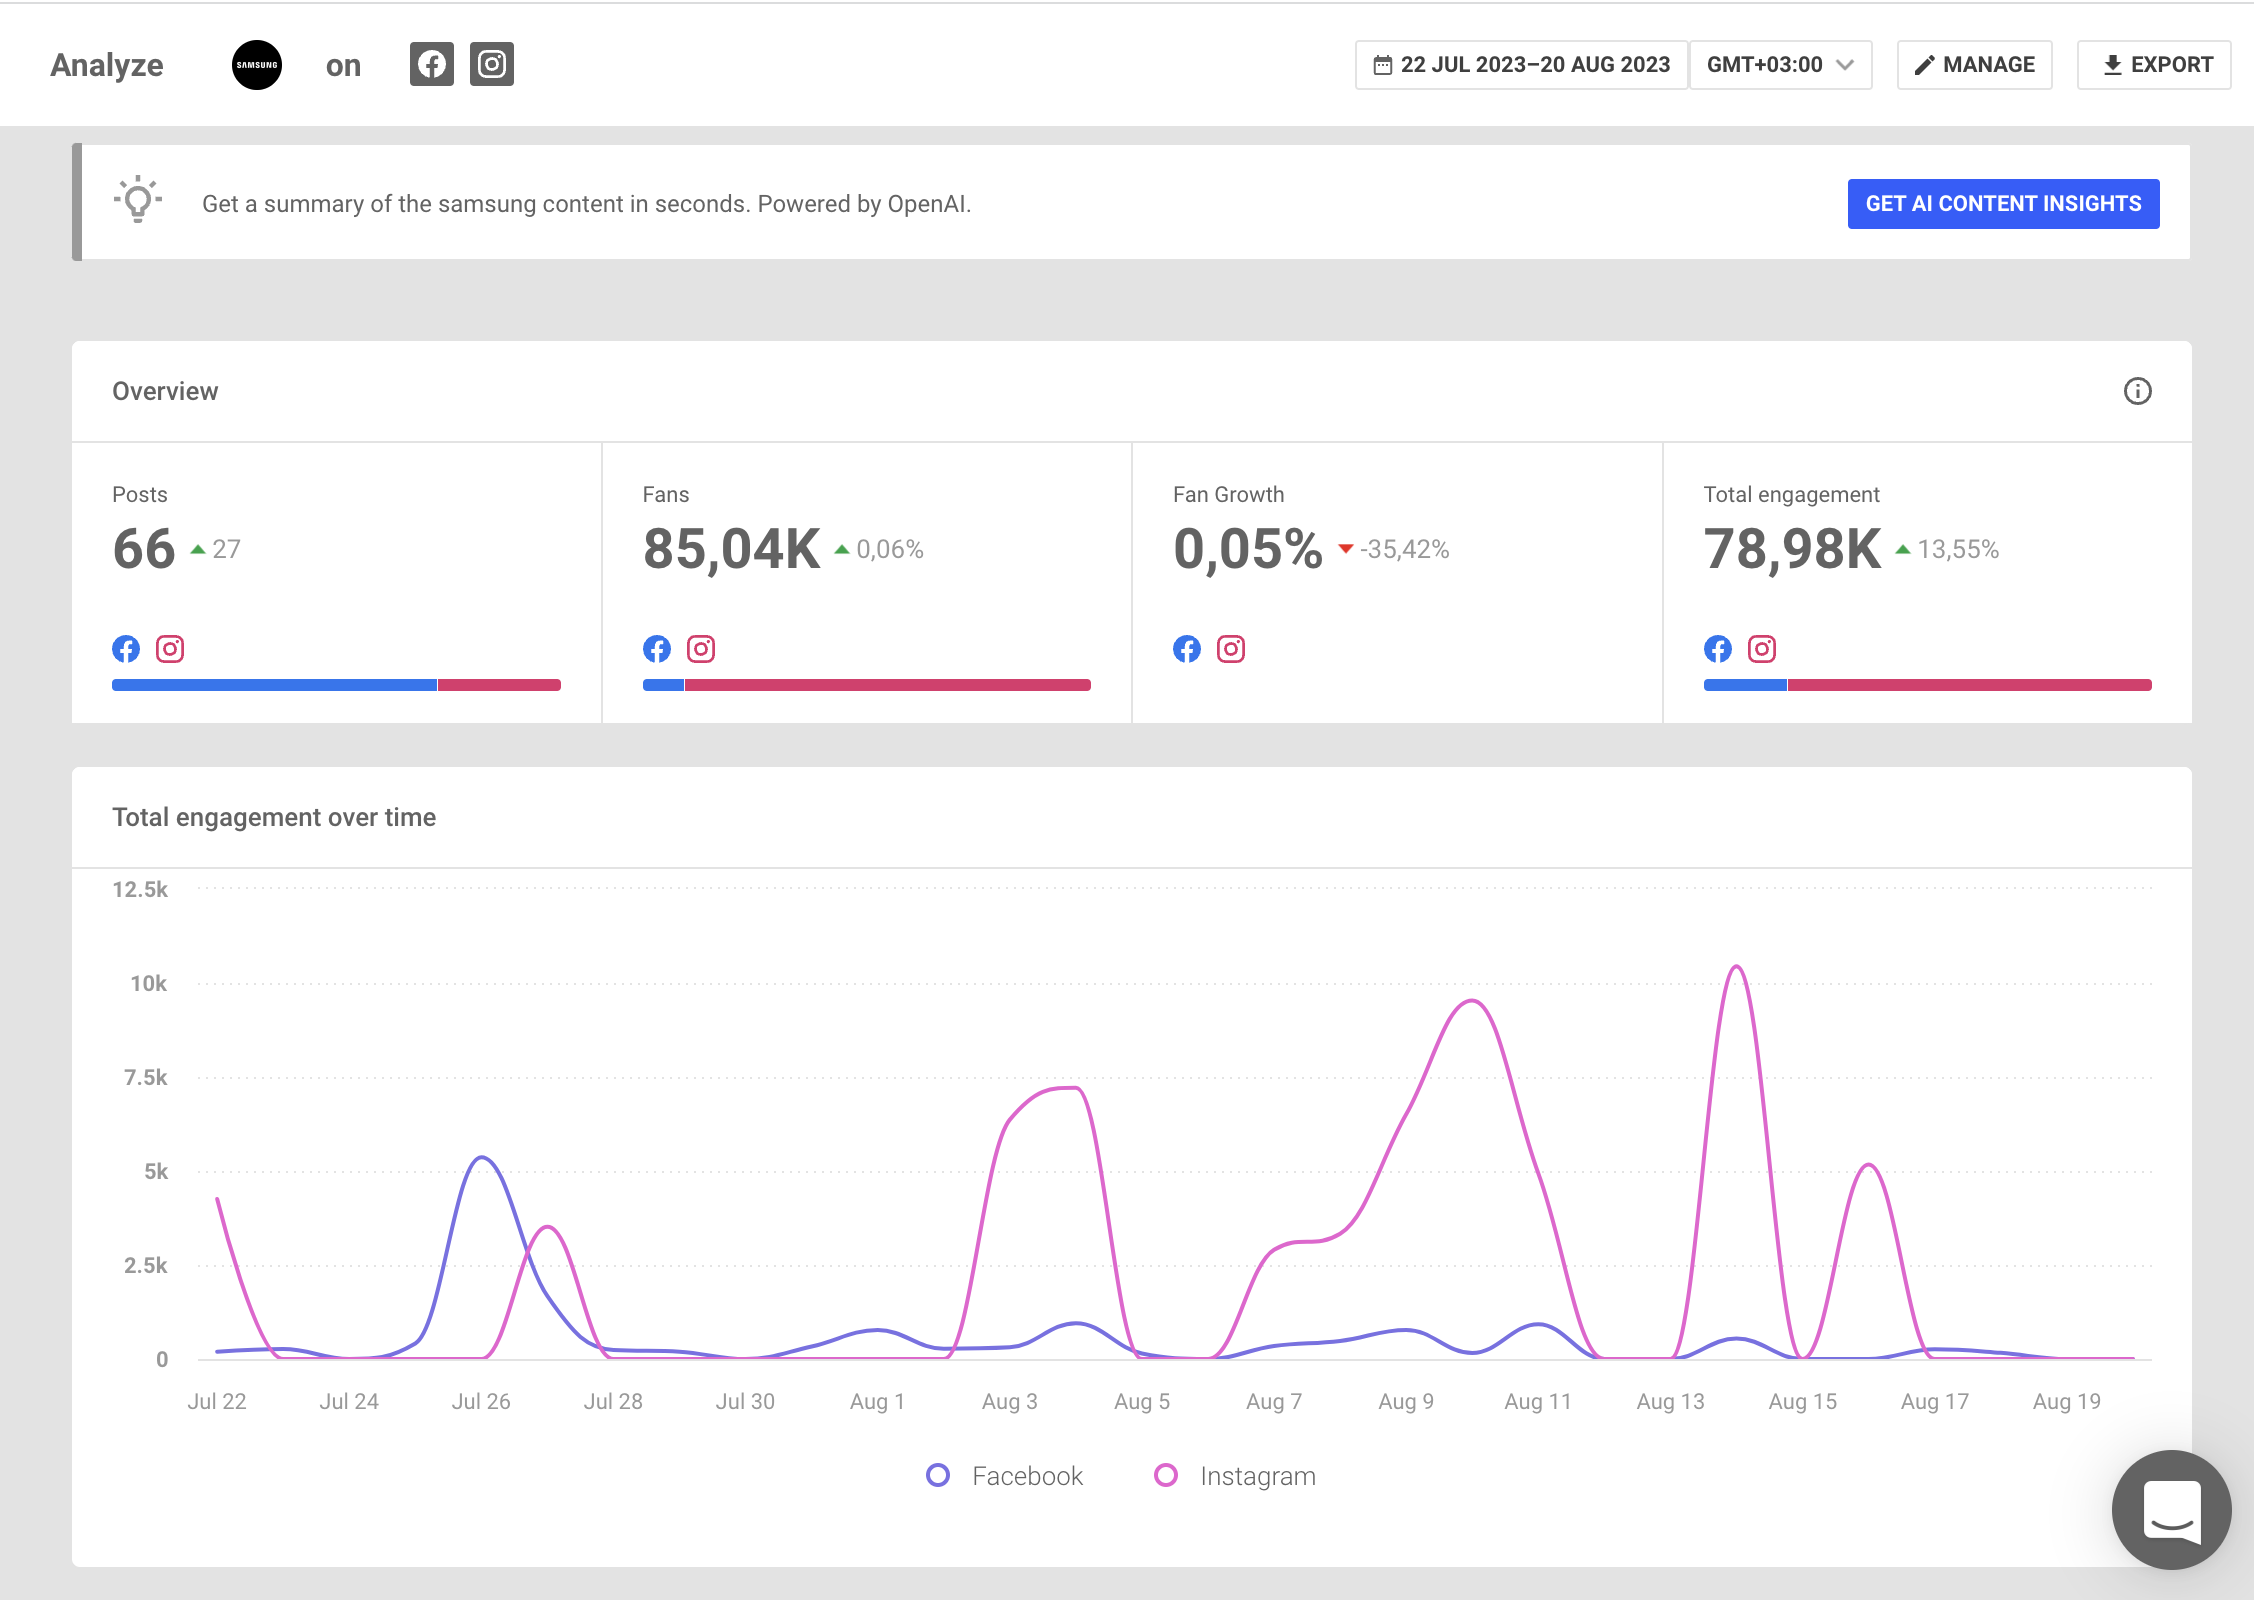Click the Total engagement value 78,98K
2254x1600 pixels.
click(x=1793, y=549)
